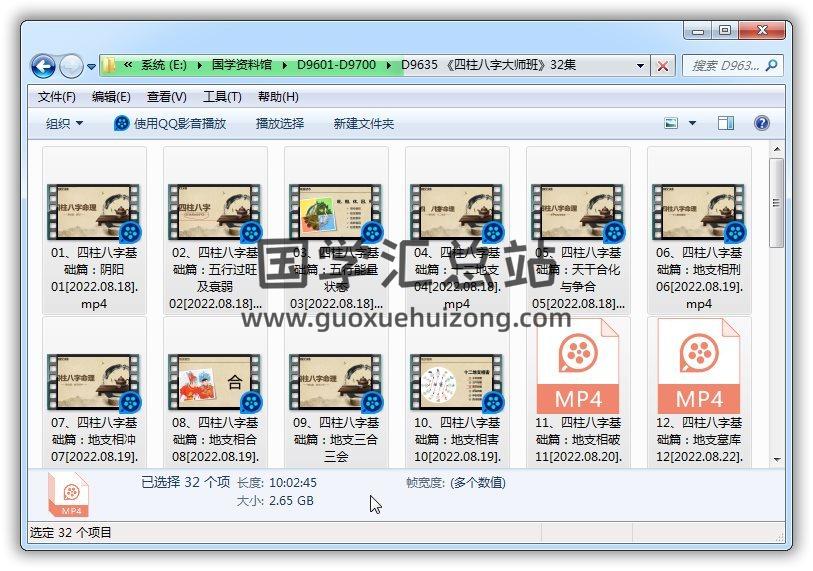The height and width of the screenshot is (571, 813).
Task: Select the MP4 icon of file 11 地支相破
Action: (x=578, y=366)
